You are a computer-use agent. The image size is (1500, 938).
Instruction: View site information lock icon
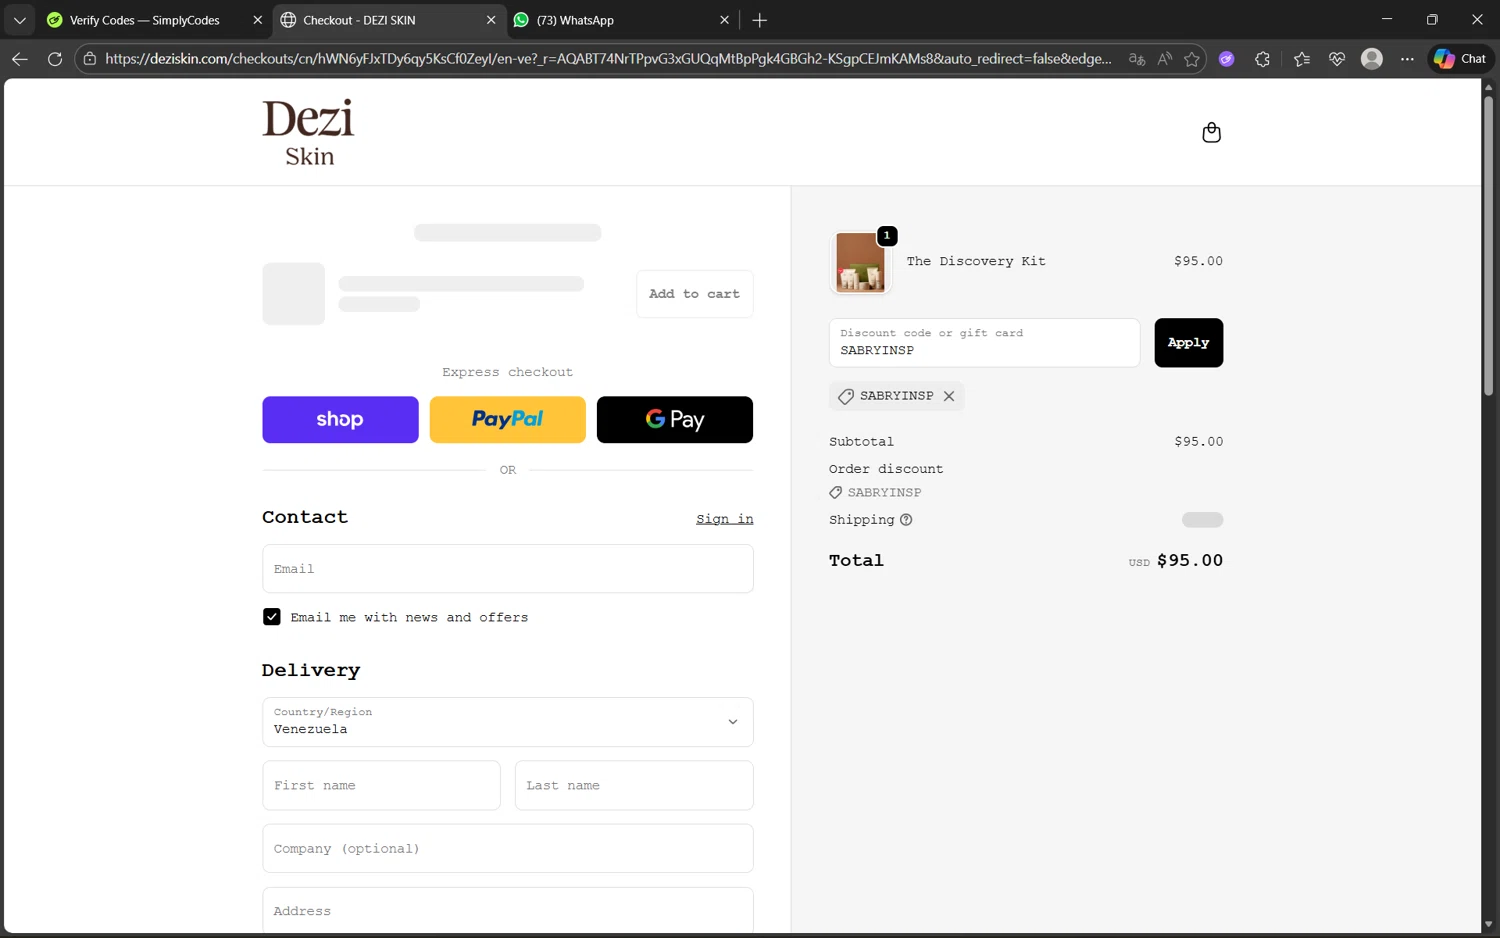[90, 59]
